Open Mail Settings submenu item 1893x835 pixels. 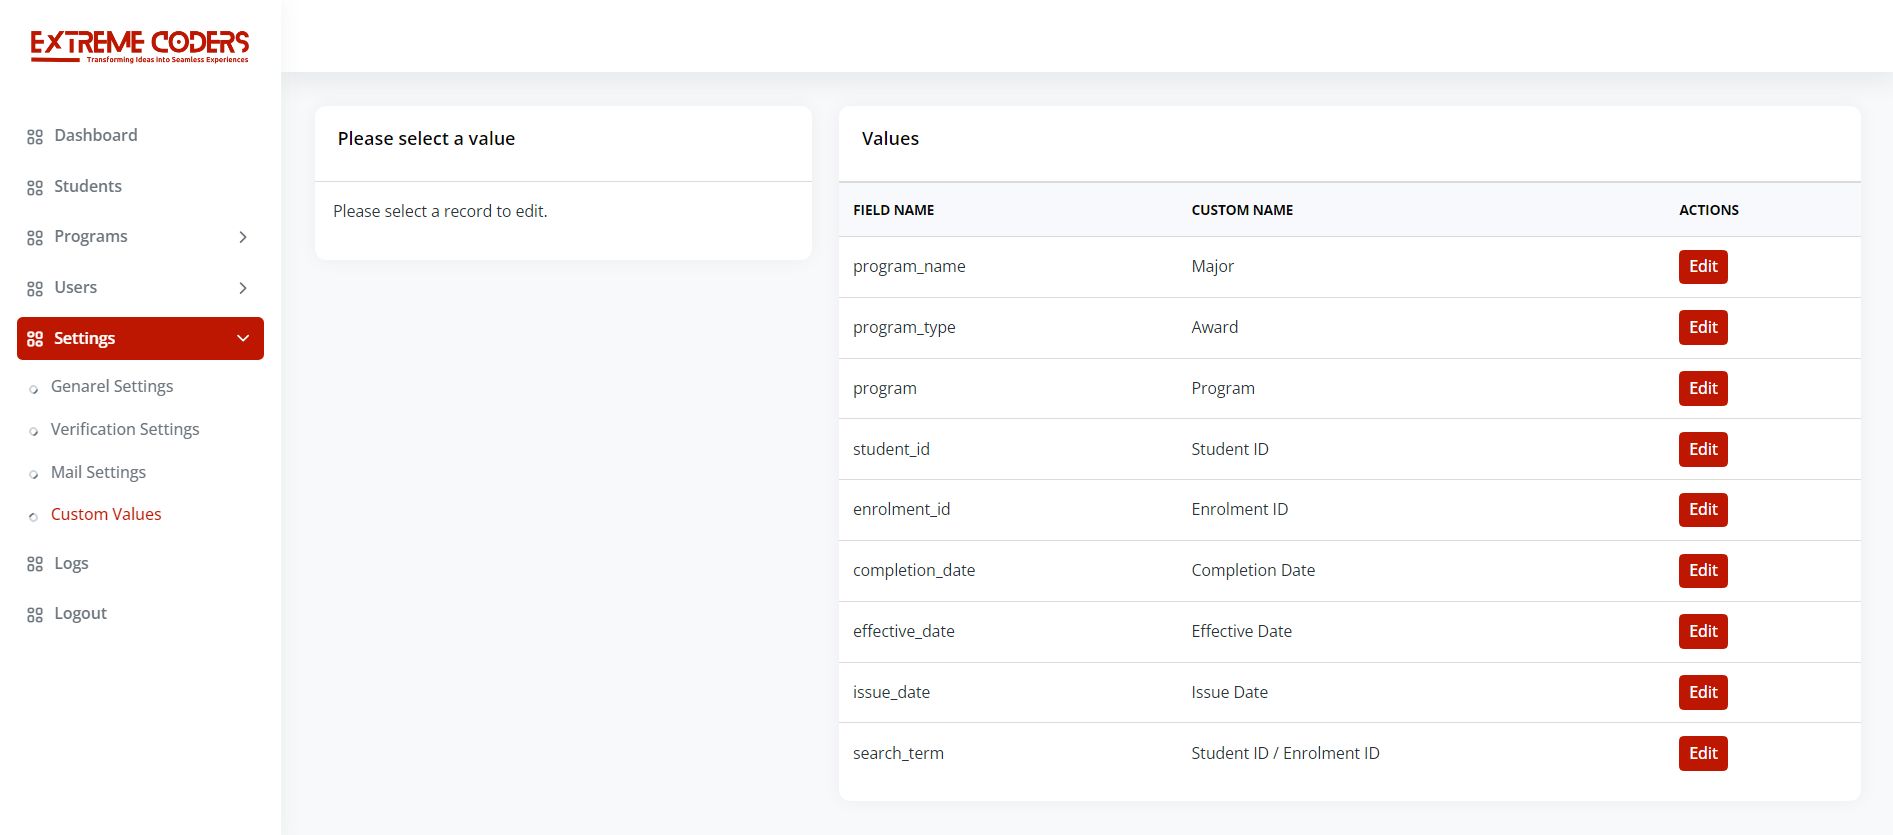pos(98,472)
